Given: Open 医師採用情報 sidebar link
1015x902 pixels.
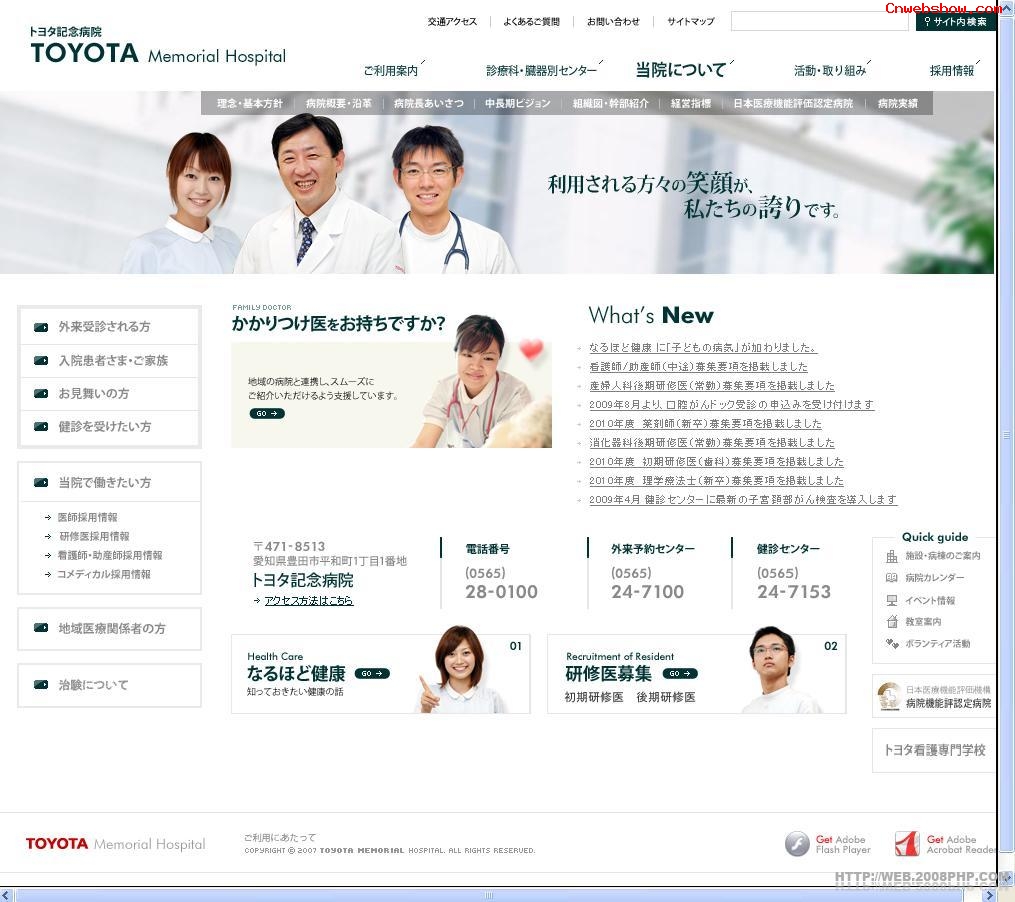Looking at the screenshot, I should pyautogui.click(x=87, y=517).
